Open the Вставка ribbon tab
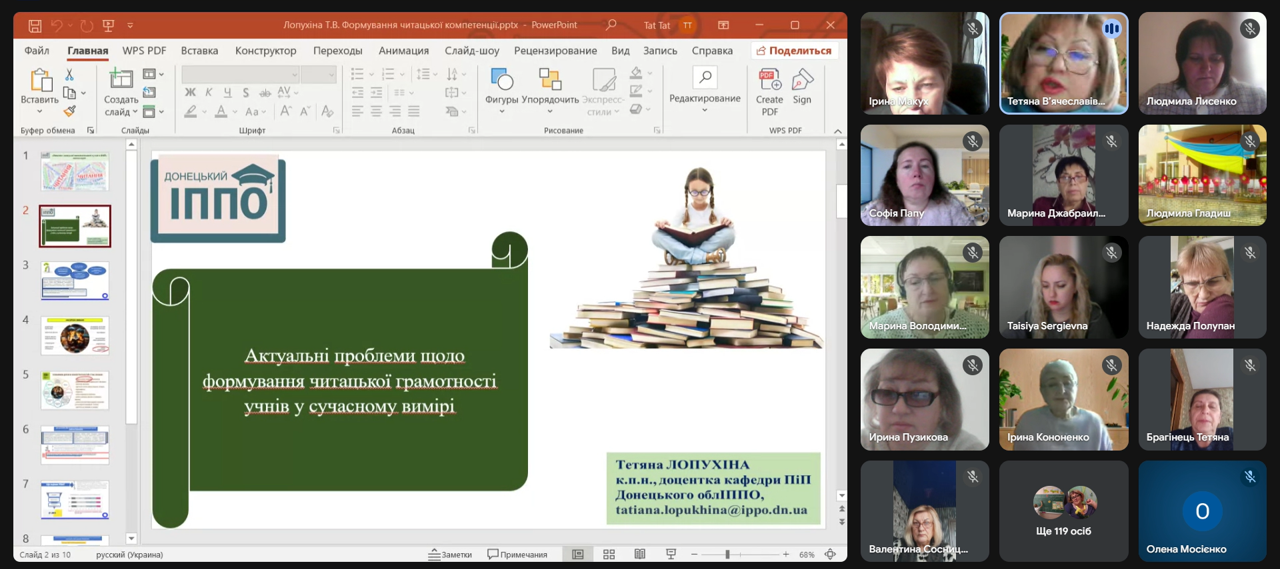Image resolution: width=1280 pixels, height=569 pixels. pyautogui.click(x=200, y=50)
